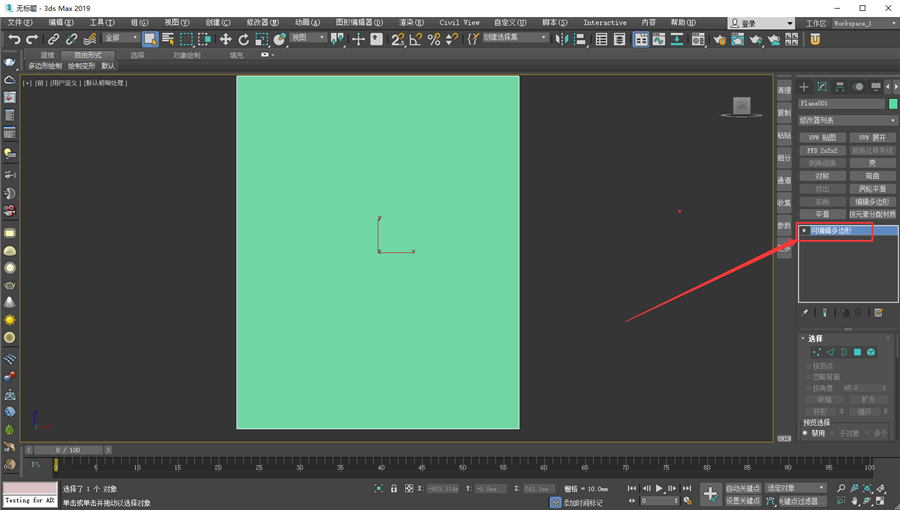
Task: Open the 登录 sign-in dropdown
Action: 761,24
